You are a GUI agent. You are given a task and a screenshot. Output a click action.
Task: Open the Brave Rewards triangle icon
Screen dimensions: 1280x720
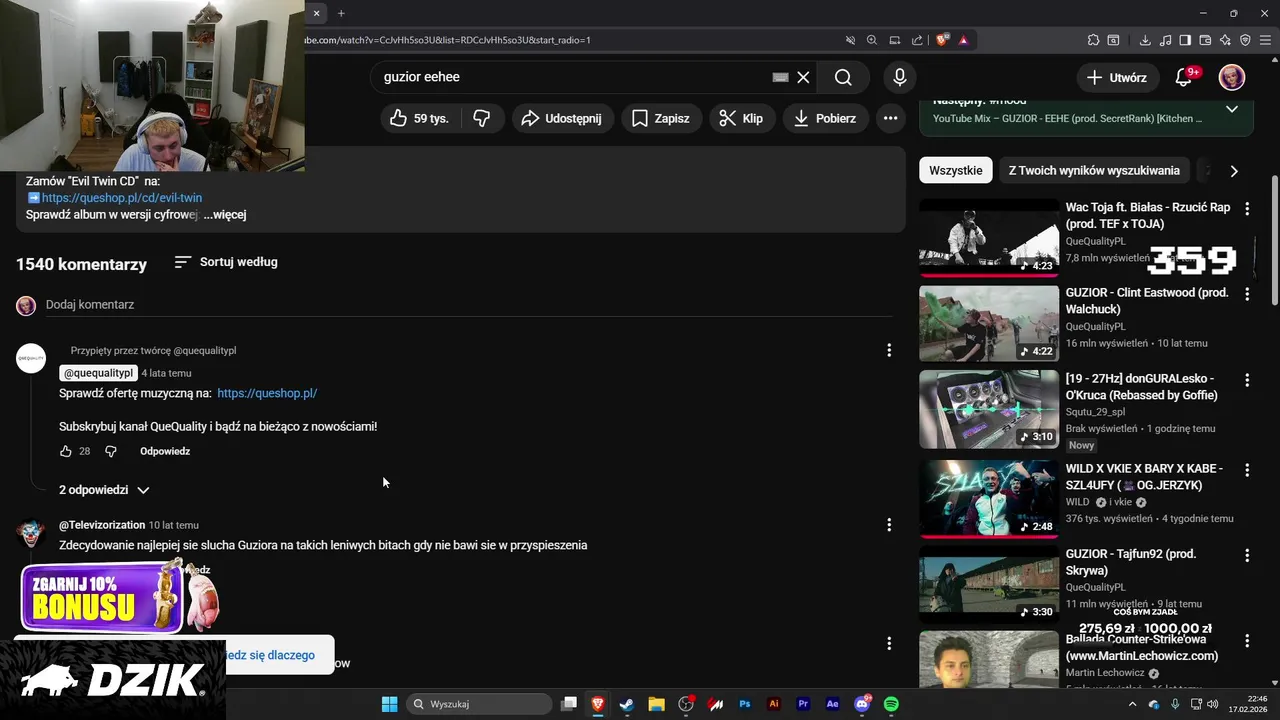tap(963, 40)
